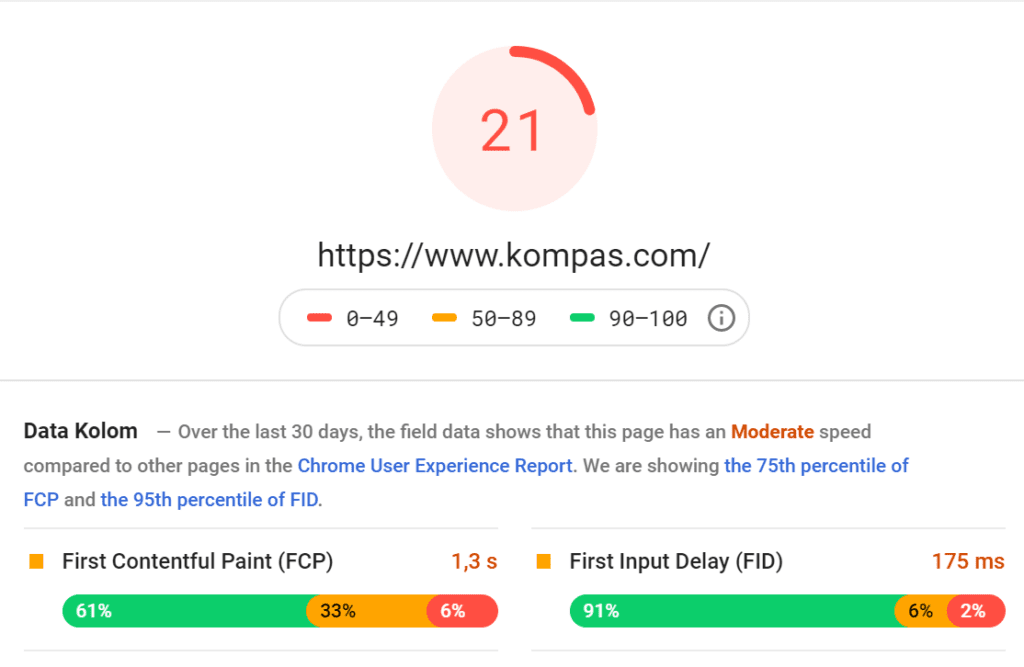Click the https://www.kompas.com/ URL text
The width and height of the screenshot is (1024, 667).
point(513,255)
